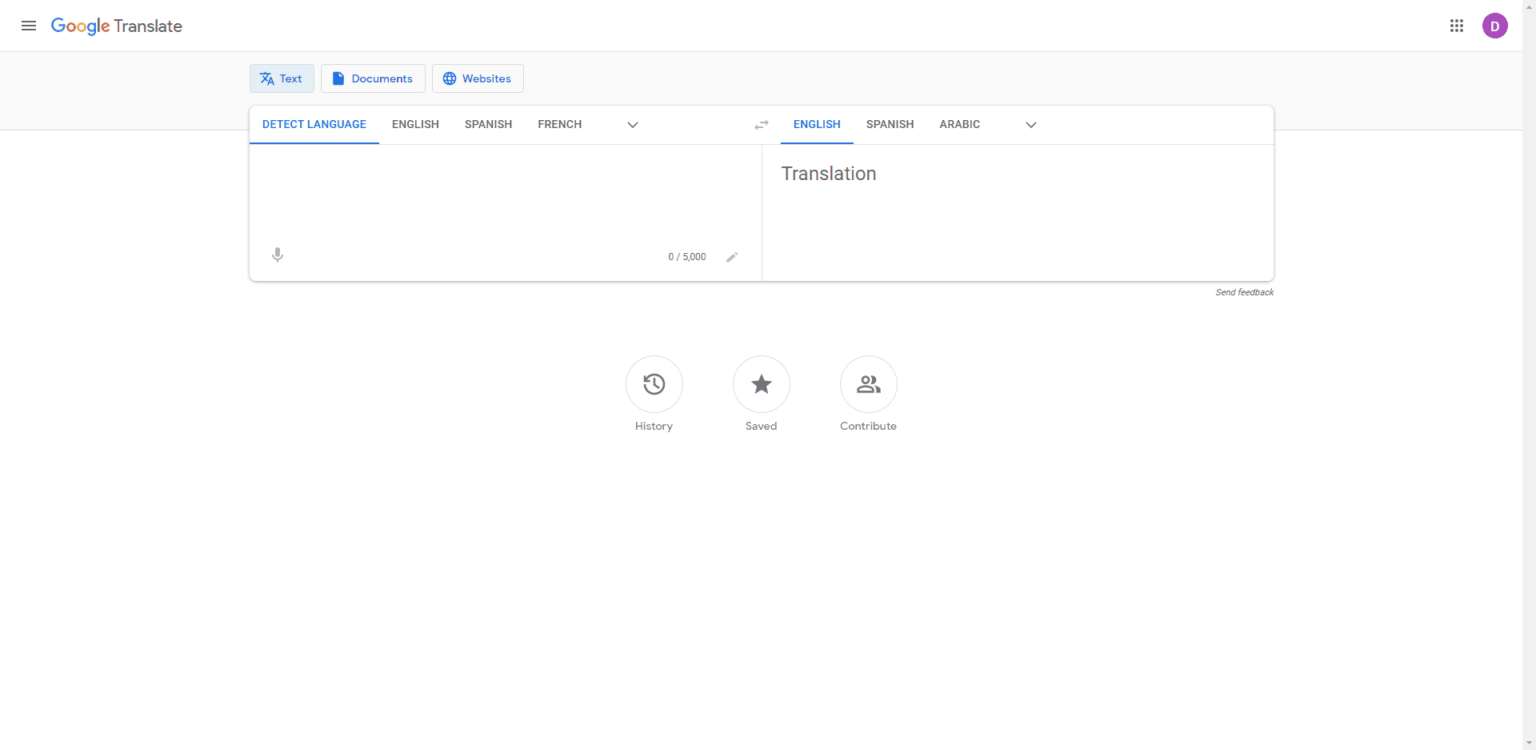This screenshot has width=1536, height=750.
Task: Switch to the Websites tab
Action: [477, 78]
